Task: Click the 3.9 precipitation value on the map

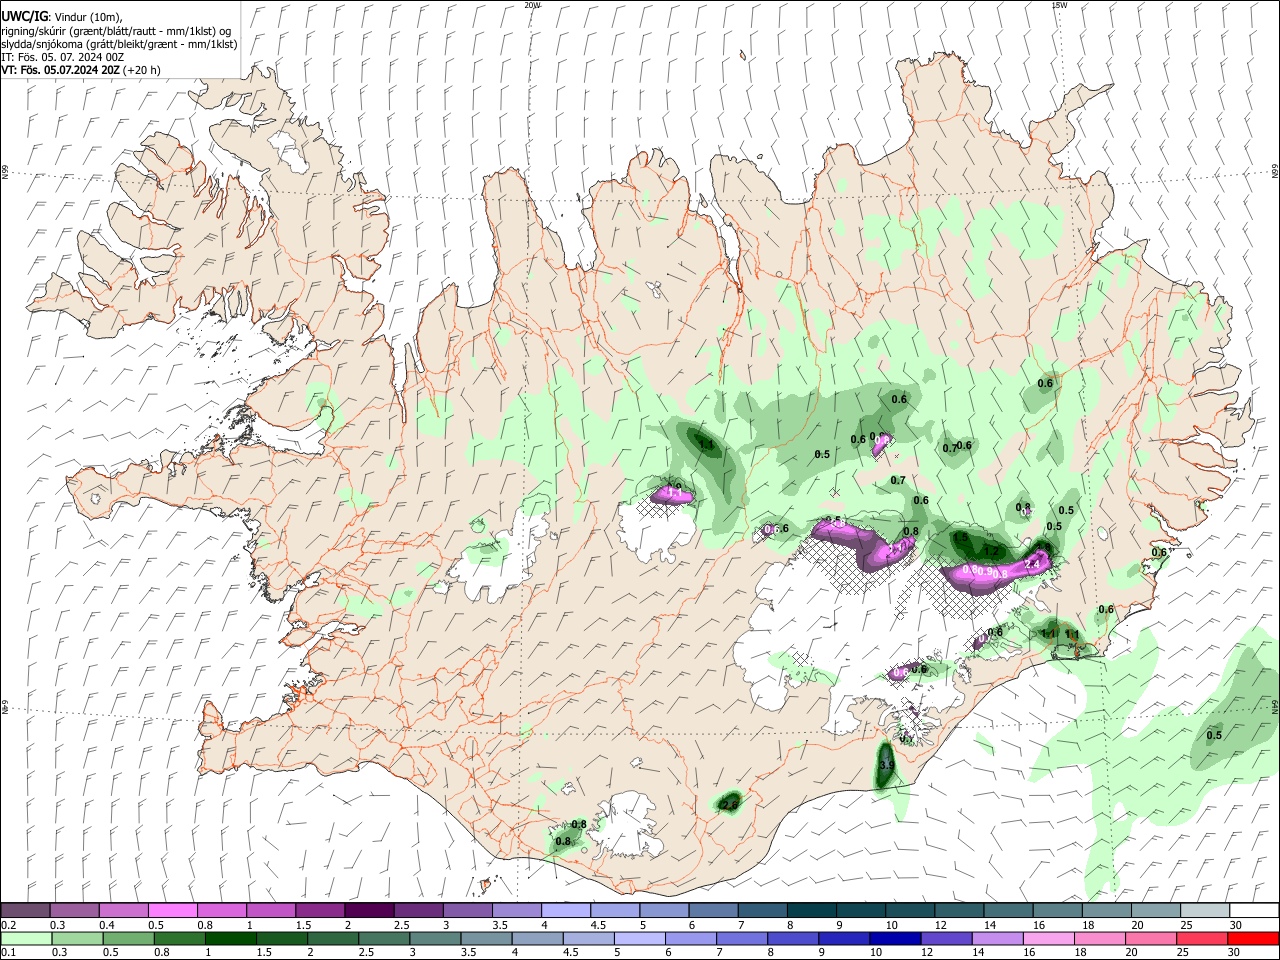Action: (x=886, y=766)
